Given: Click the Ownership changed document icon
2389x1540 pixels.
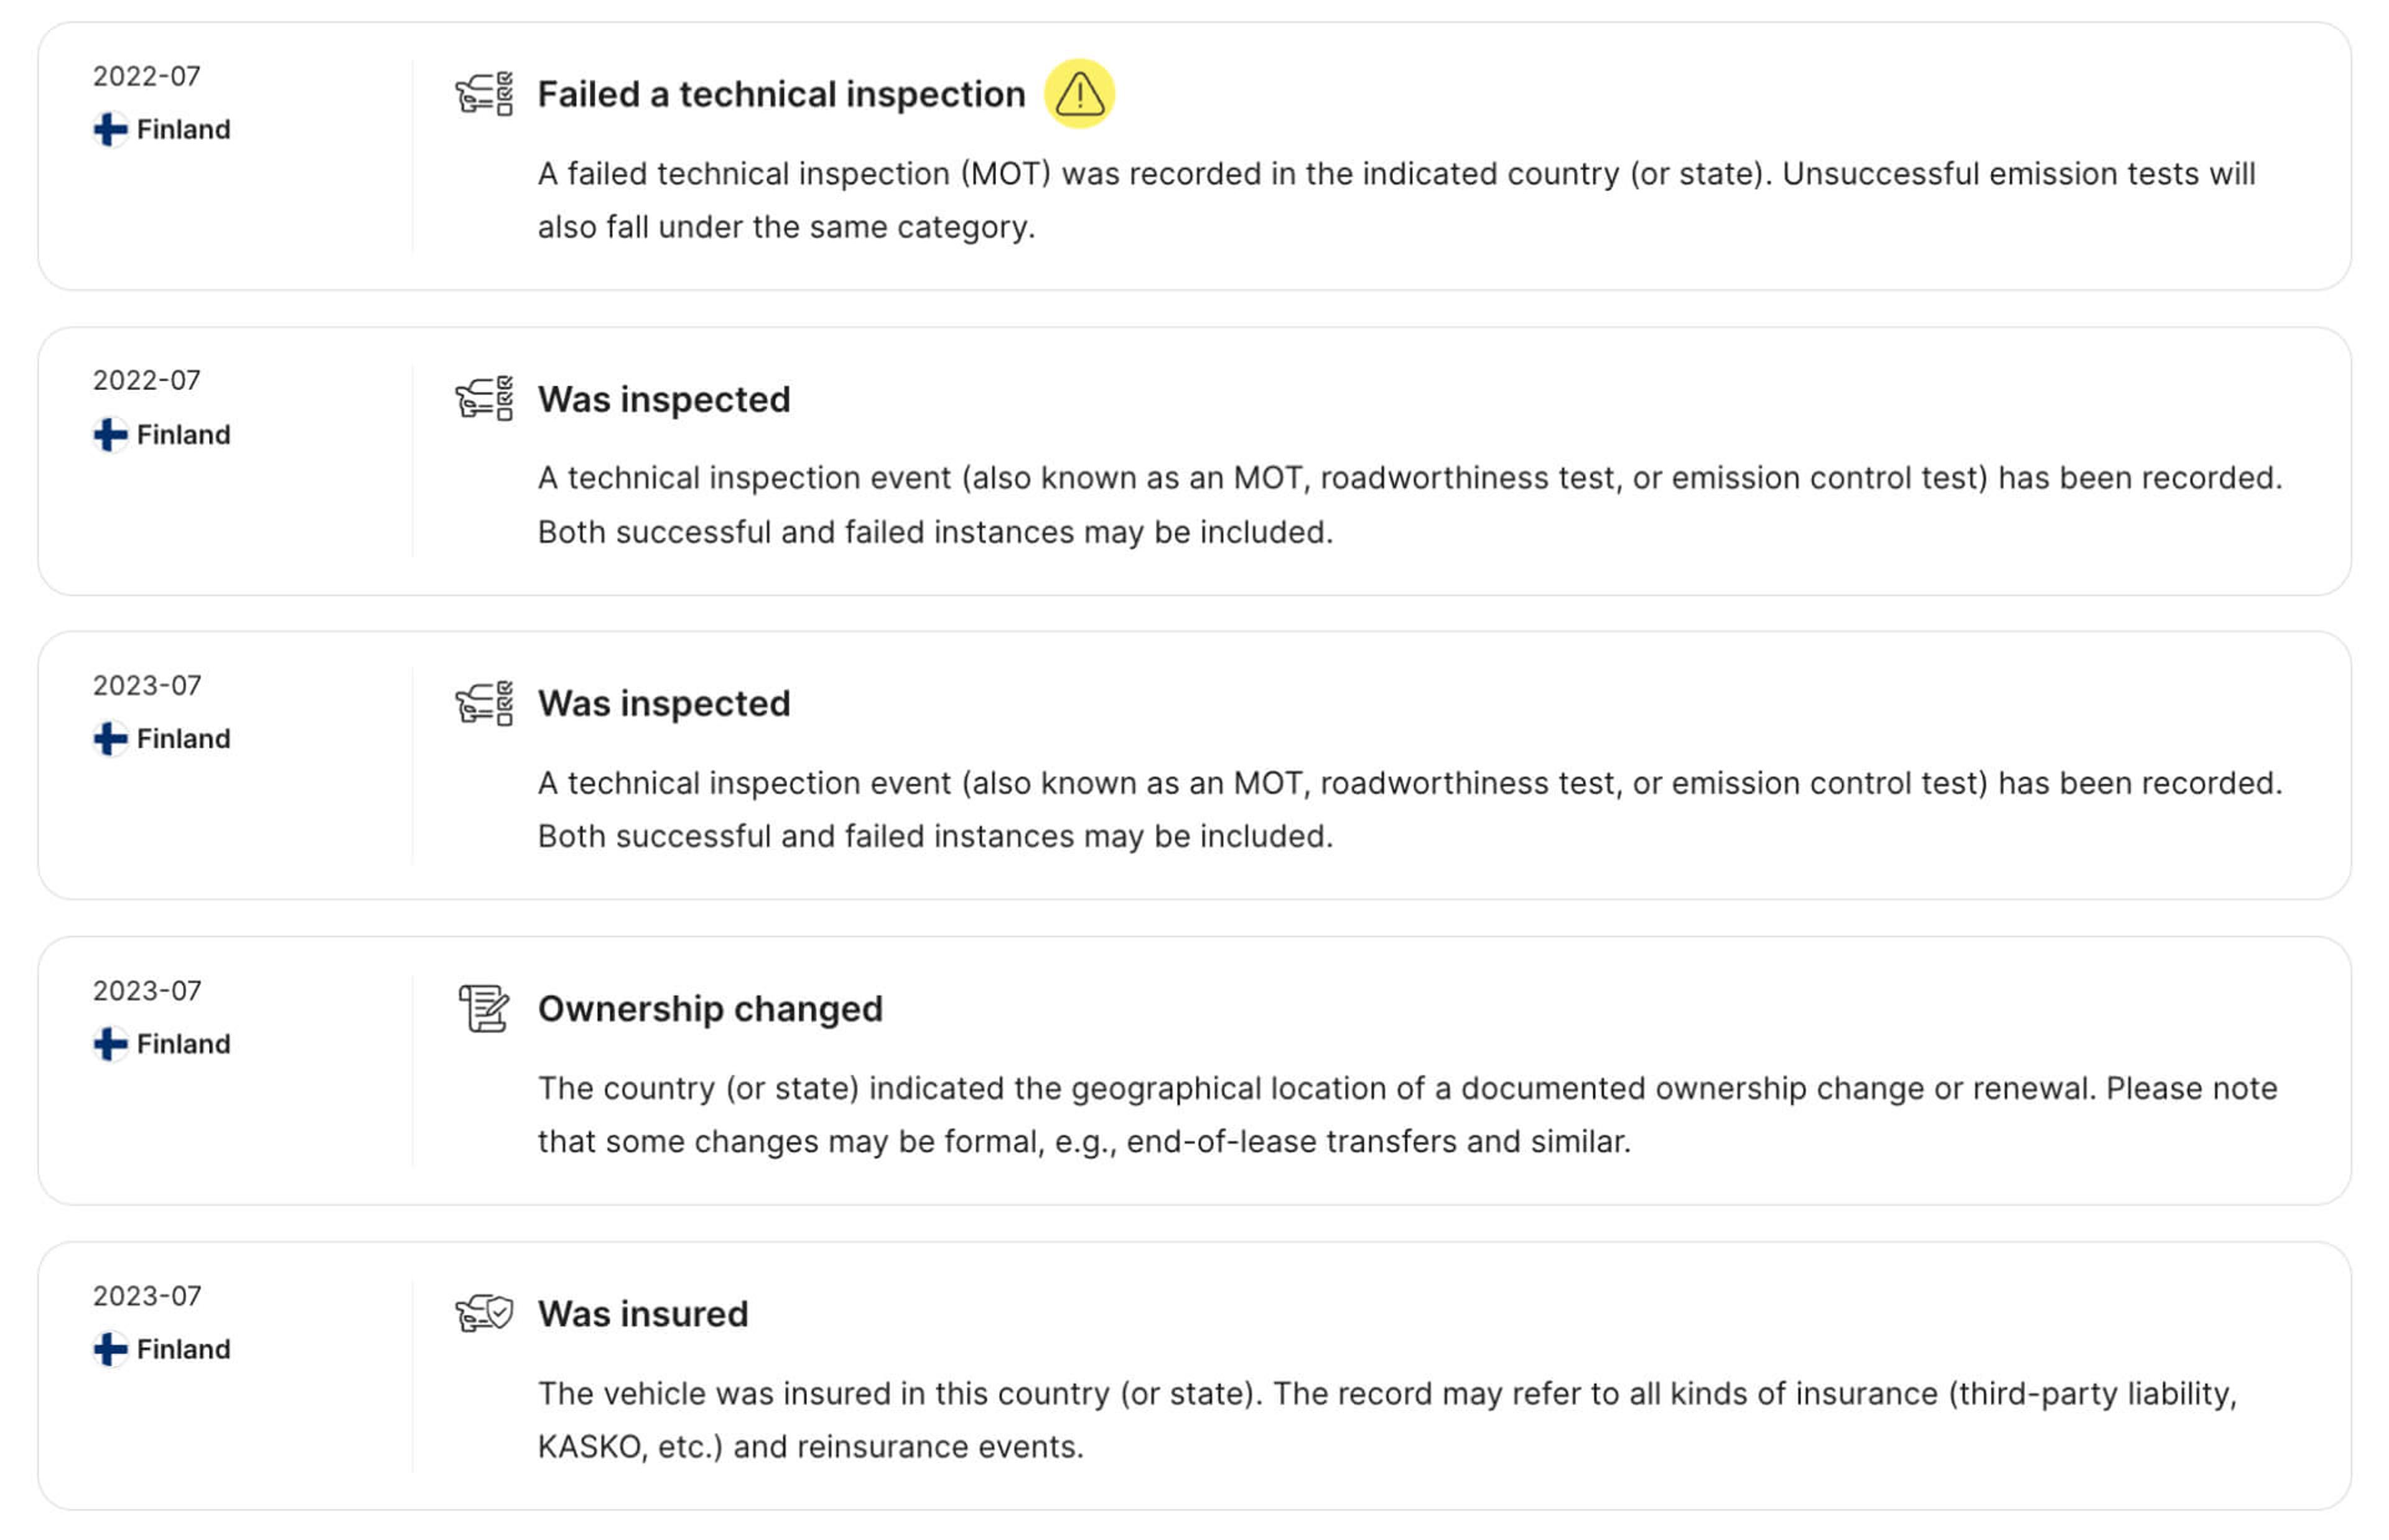Looking at the screenshot, I should click(484, 1008).
